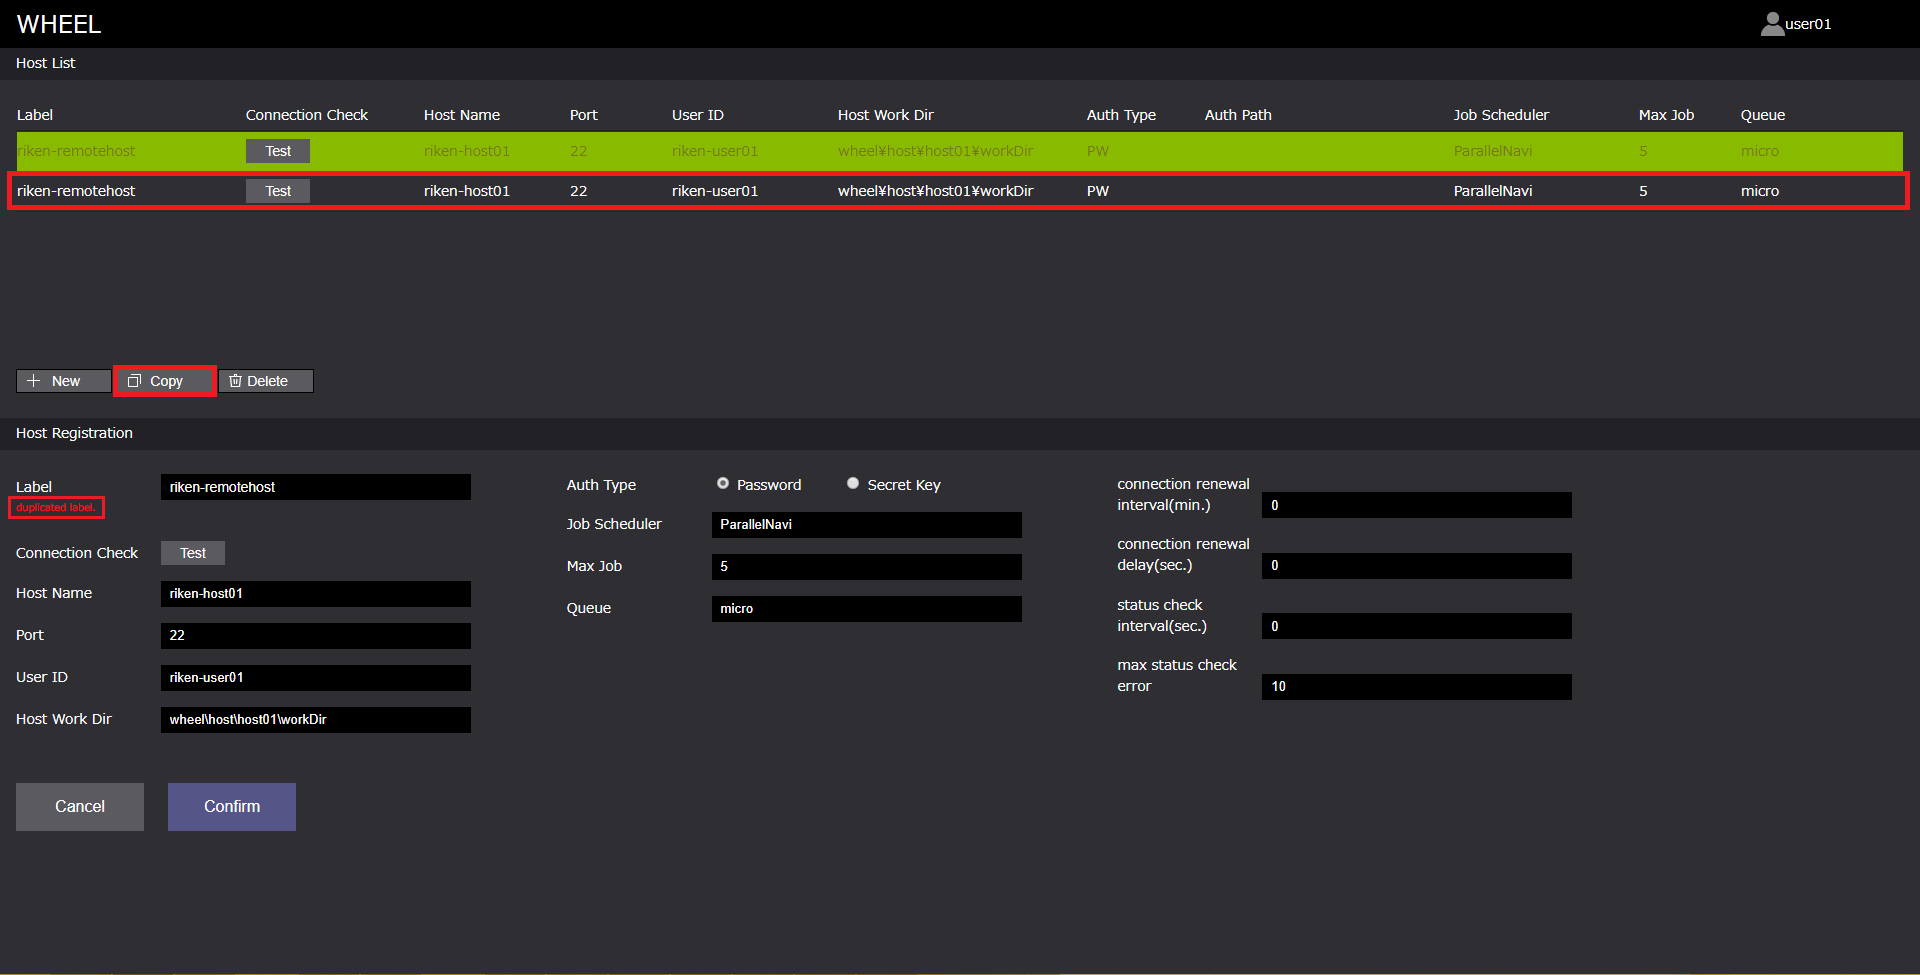Select the Secret Key auth type radio
Screen dimensions: 1920x975
(x=853, y=484)
